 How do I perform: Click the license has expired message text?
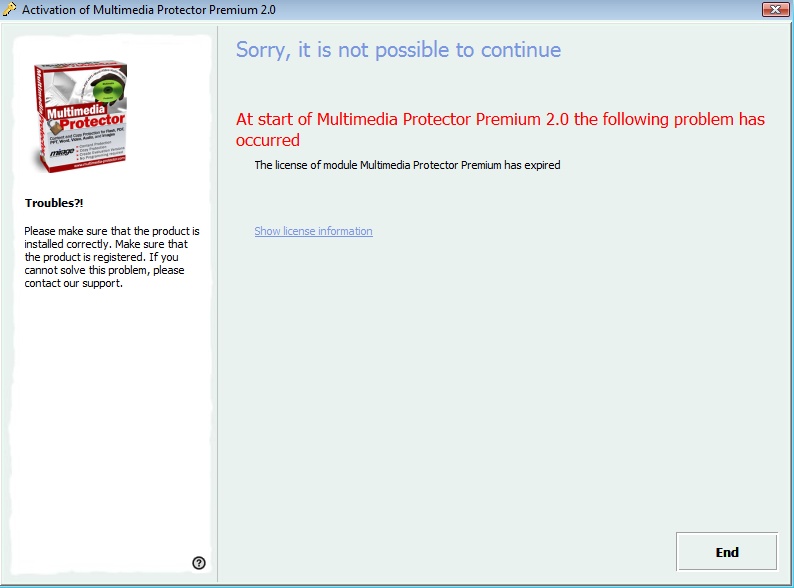[408, 165]
